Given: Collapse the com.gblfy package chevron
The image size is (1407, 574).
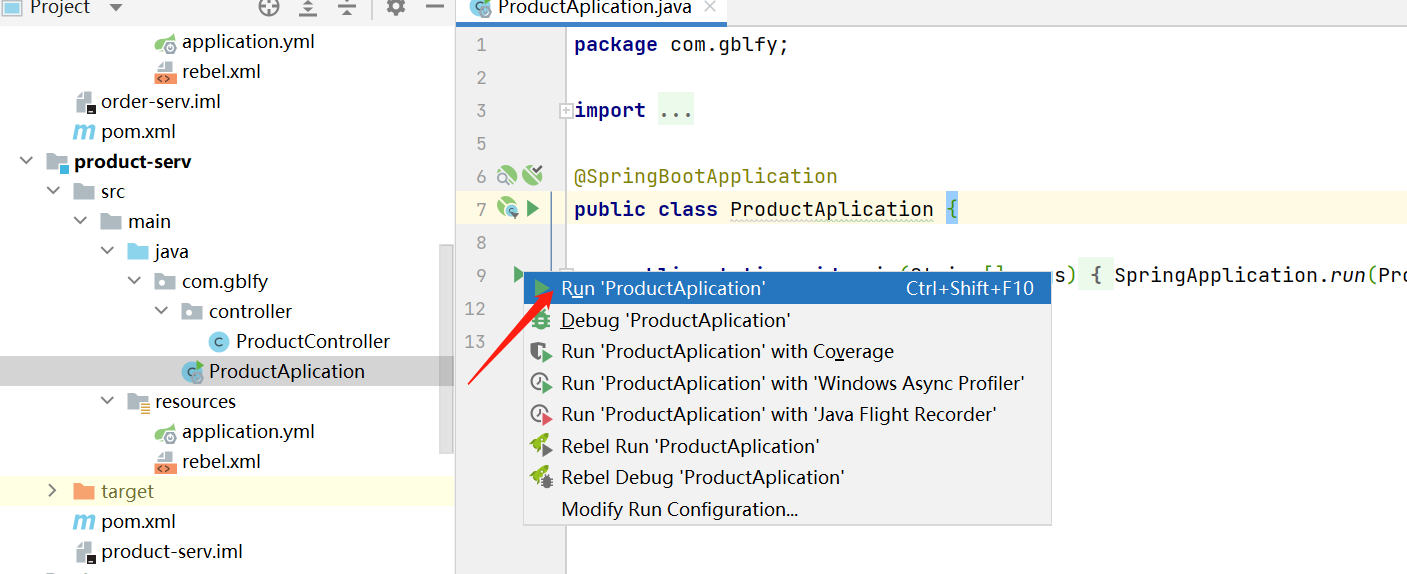Looking at the screenshot, I should click(134, 281).
